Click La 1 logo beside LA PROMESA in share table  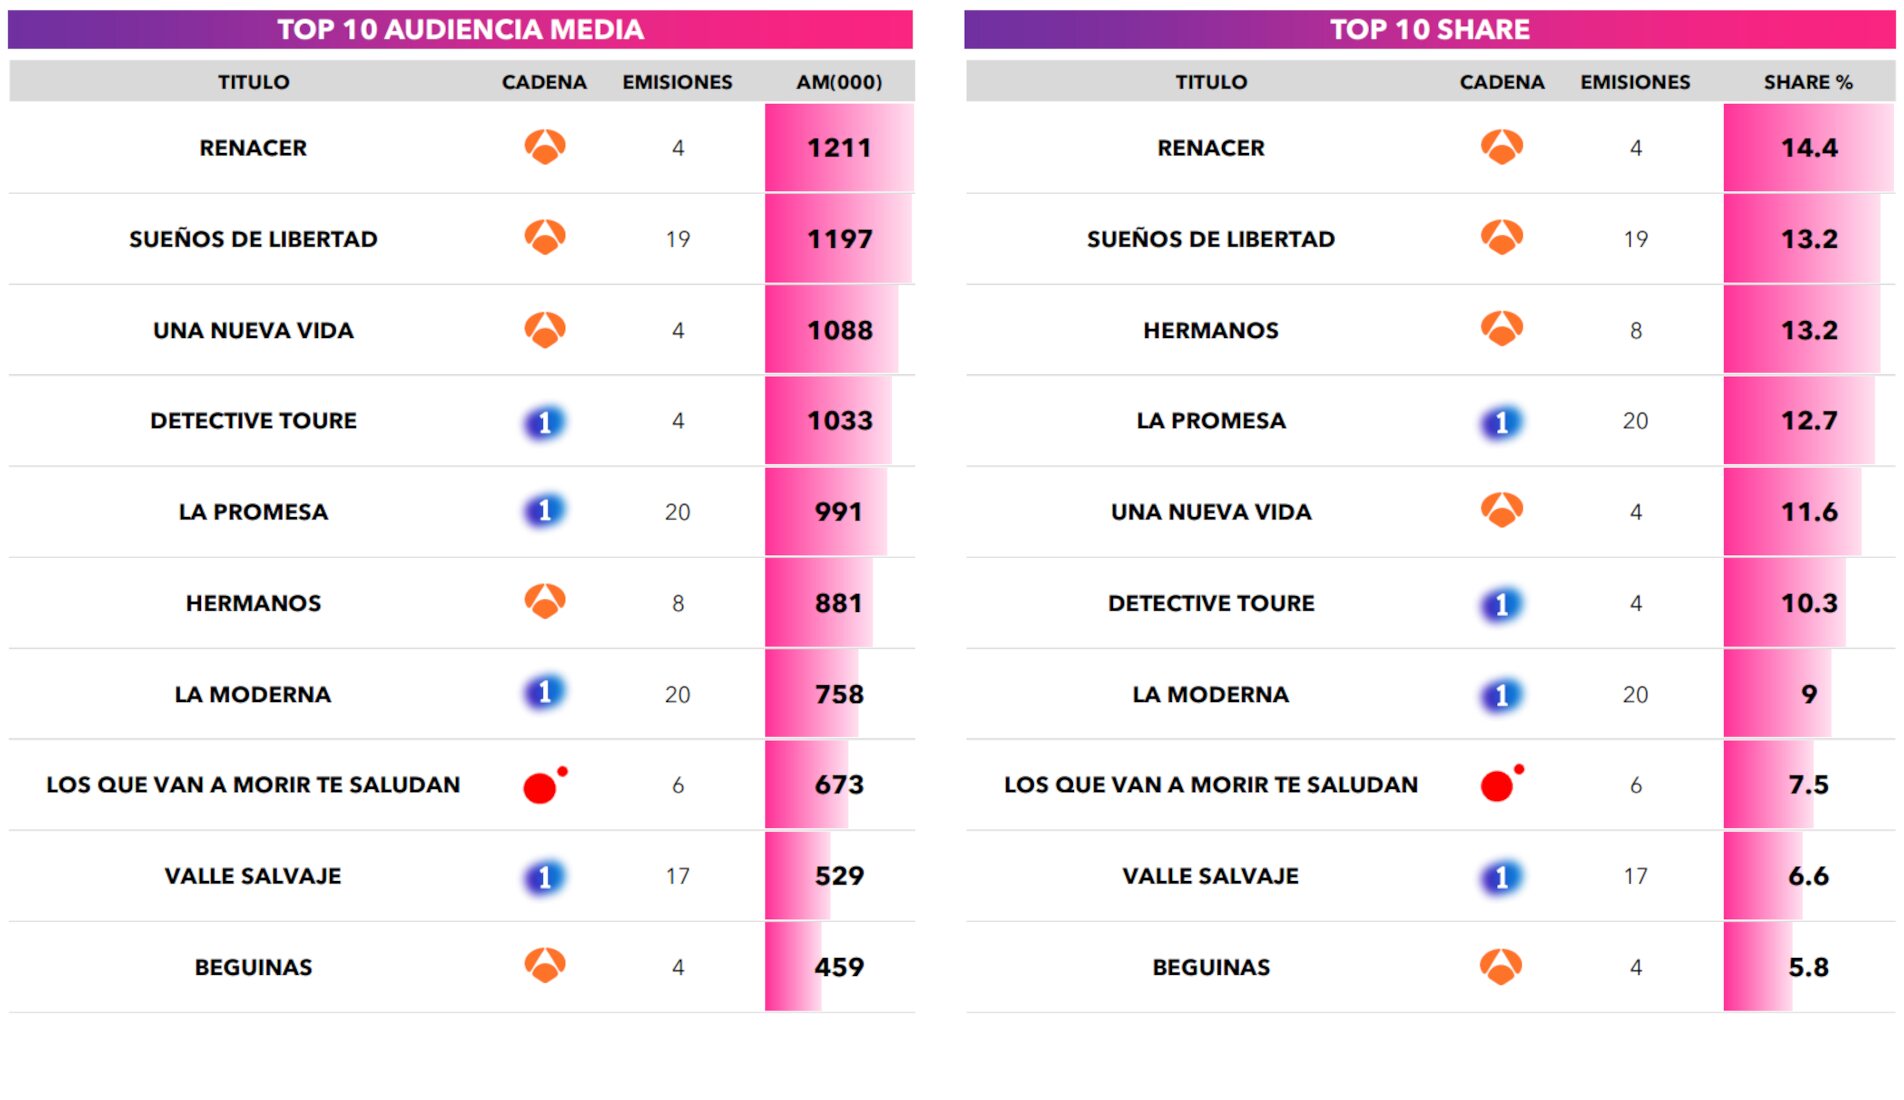[1502, 422]
